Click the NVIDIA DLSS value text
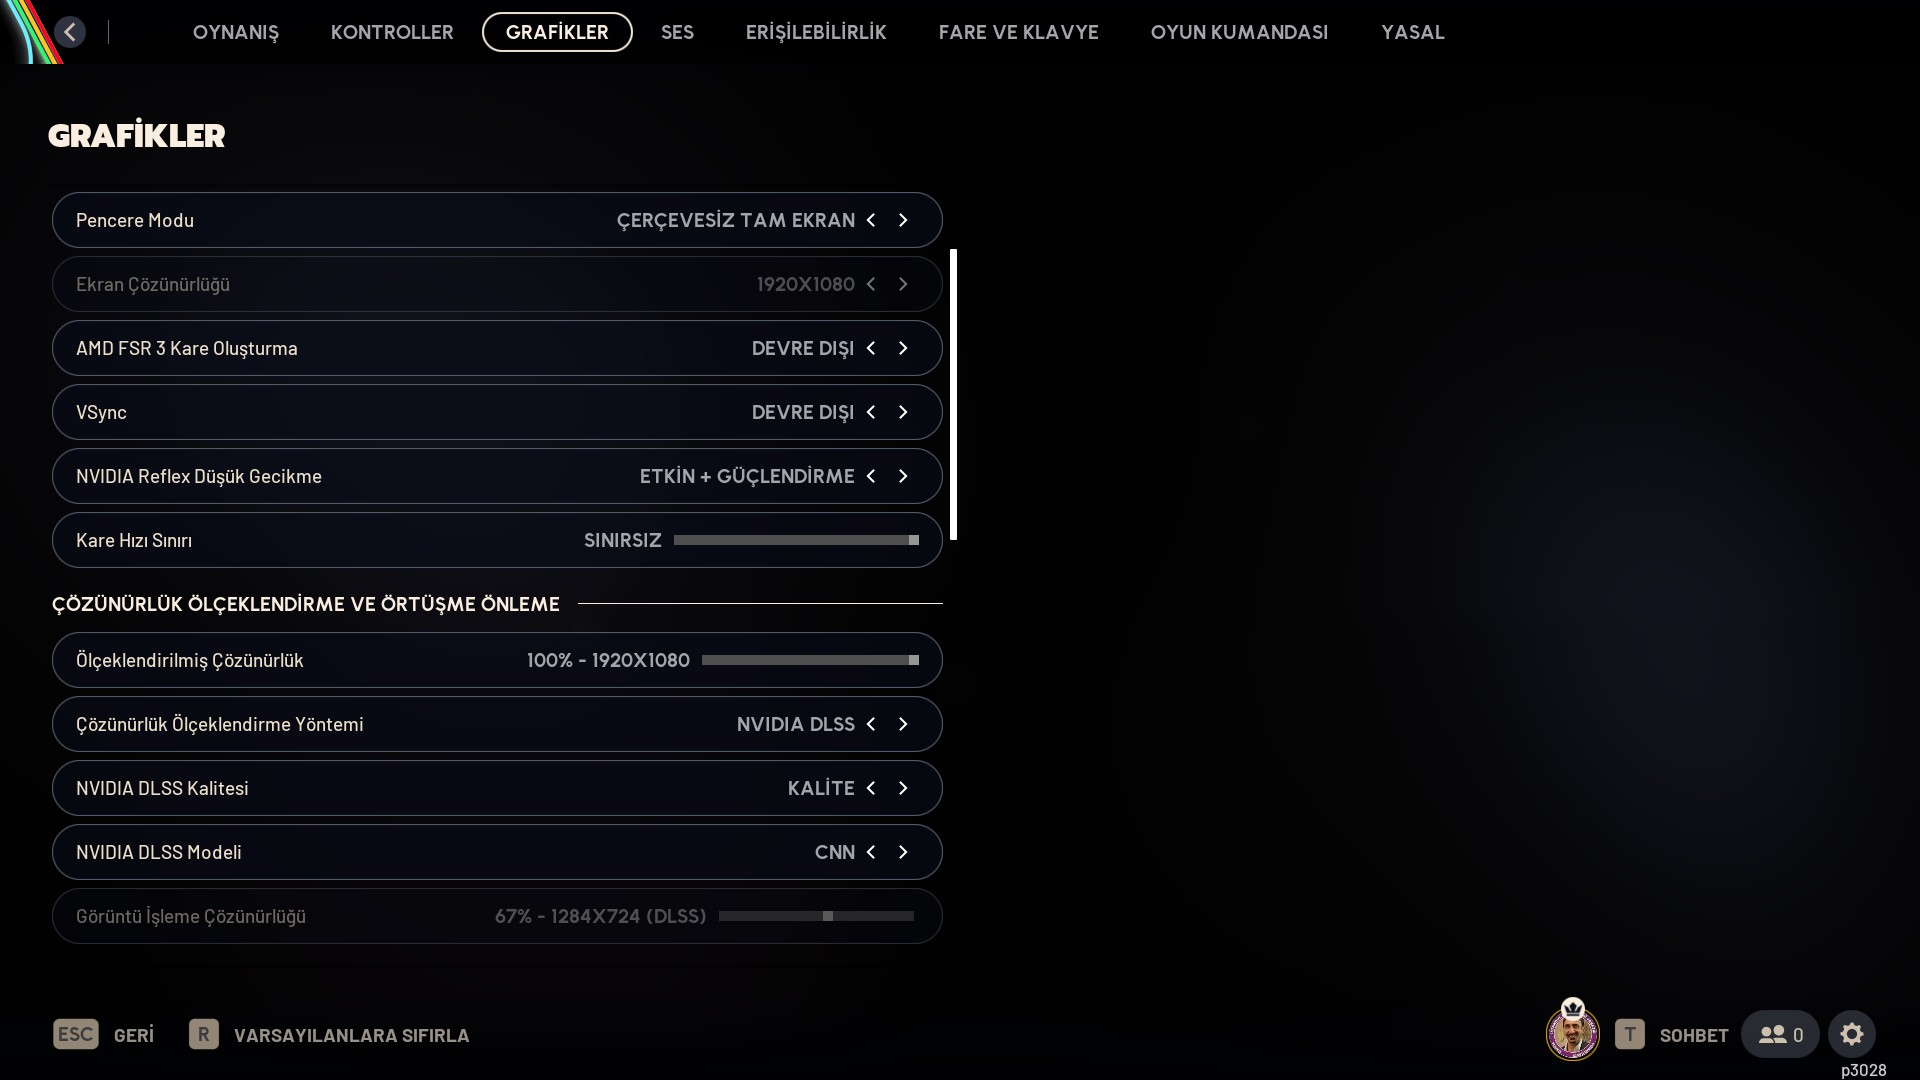 796,724
